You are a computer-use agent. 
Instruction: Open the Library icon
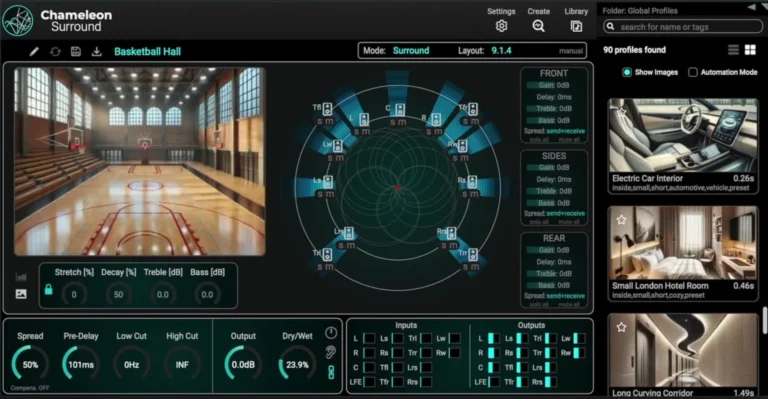576,26
